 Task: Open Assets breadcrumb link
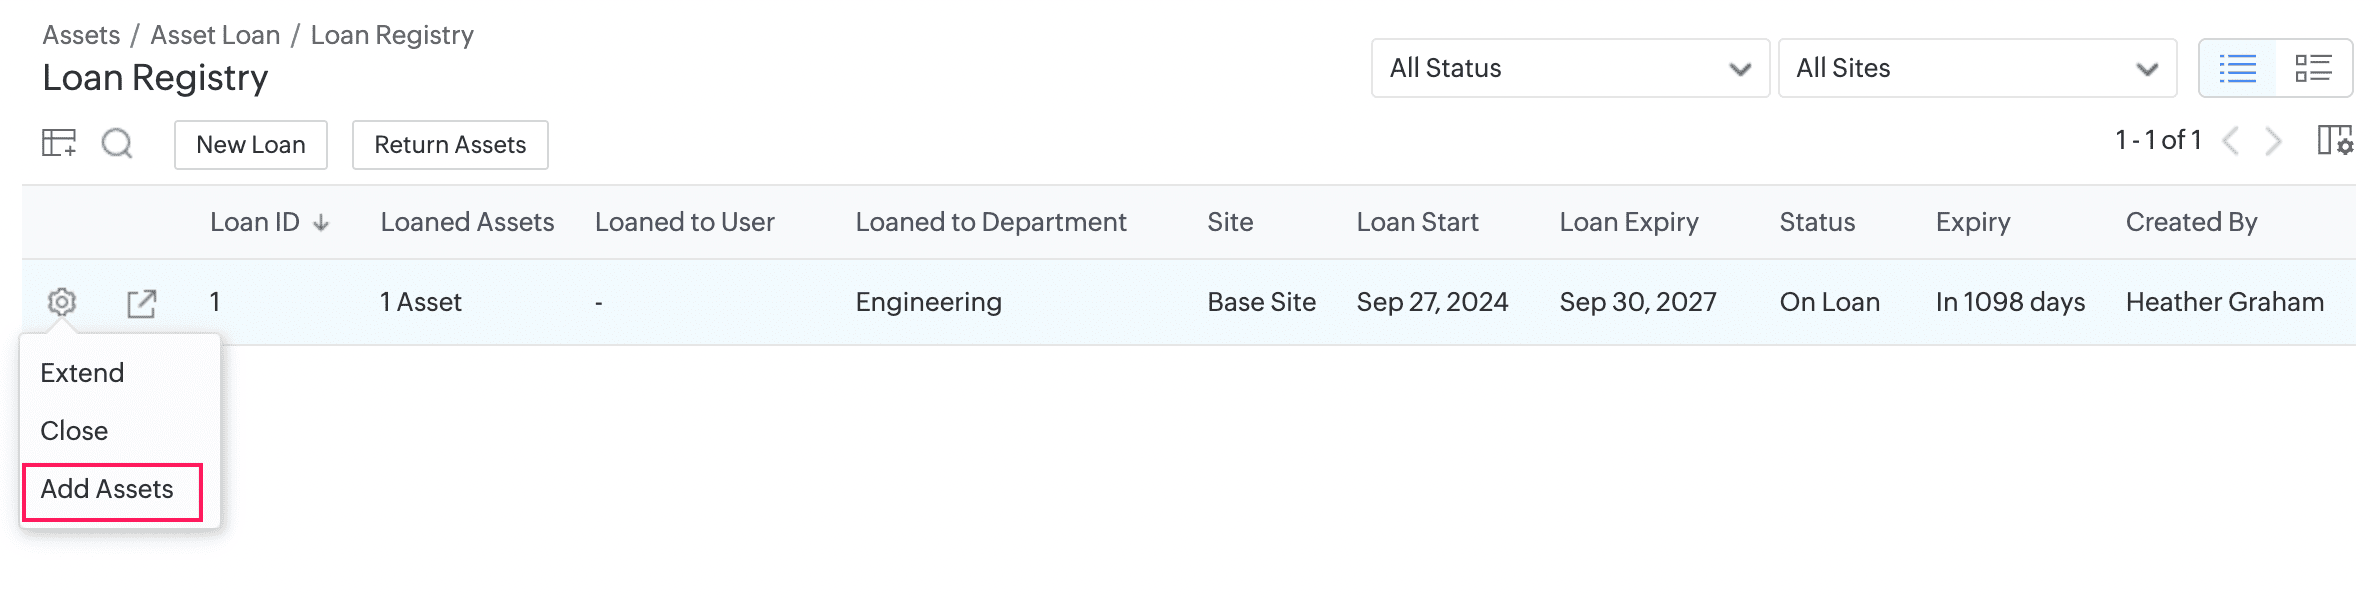coord(81,35)
